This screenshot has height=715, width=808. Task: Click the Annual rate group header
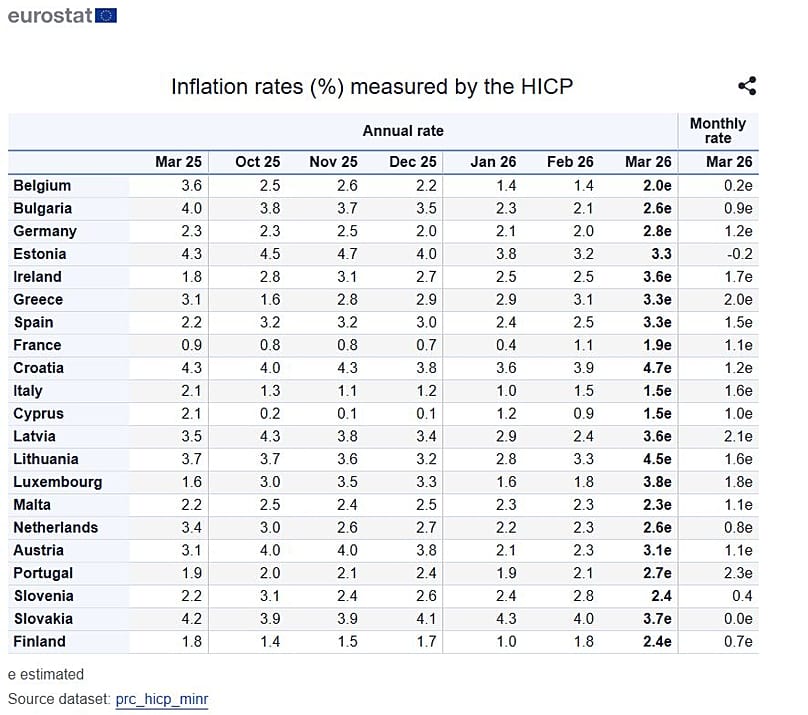click(403, 131)
